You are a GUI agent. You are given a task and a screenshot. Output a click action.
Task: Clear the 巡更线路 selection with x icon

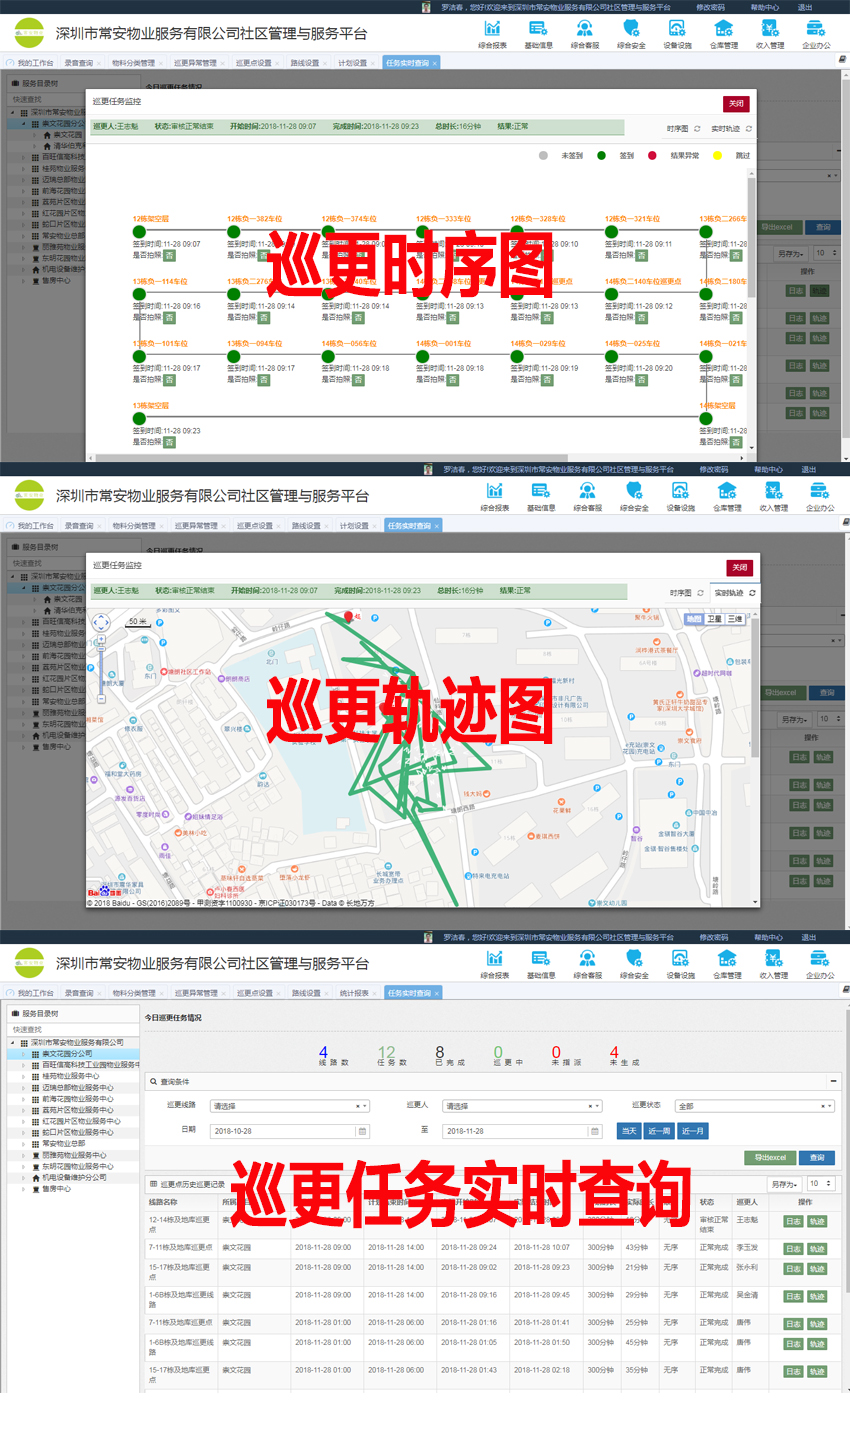(357, 1107)
